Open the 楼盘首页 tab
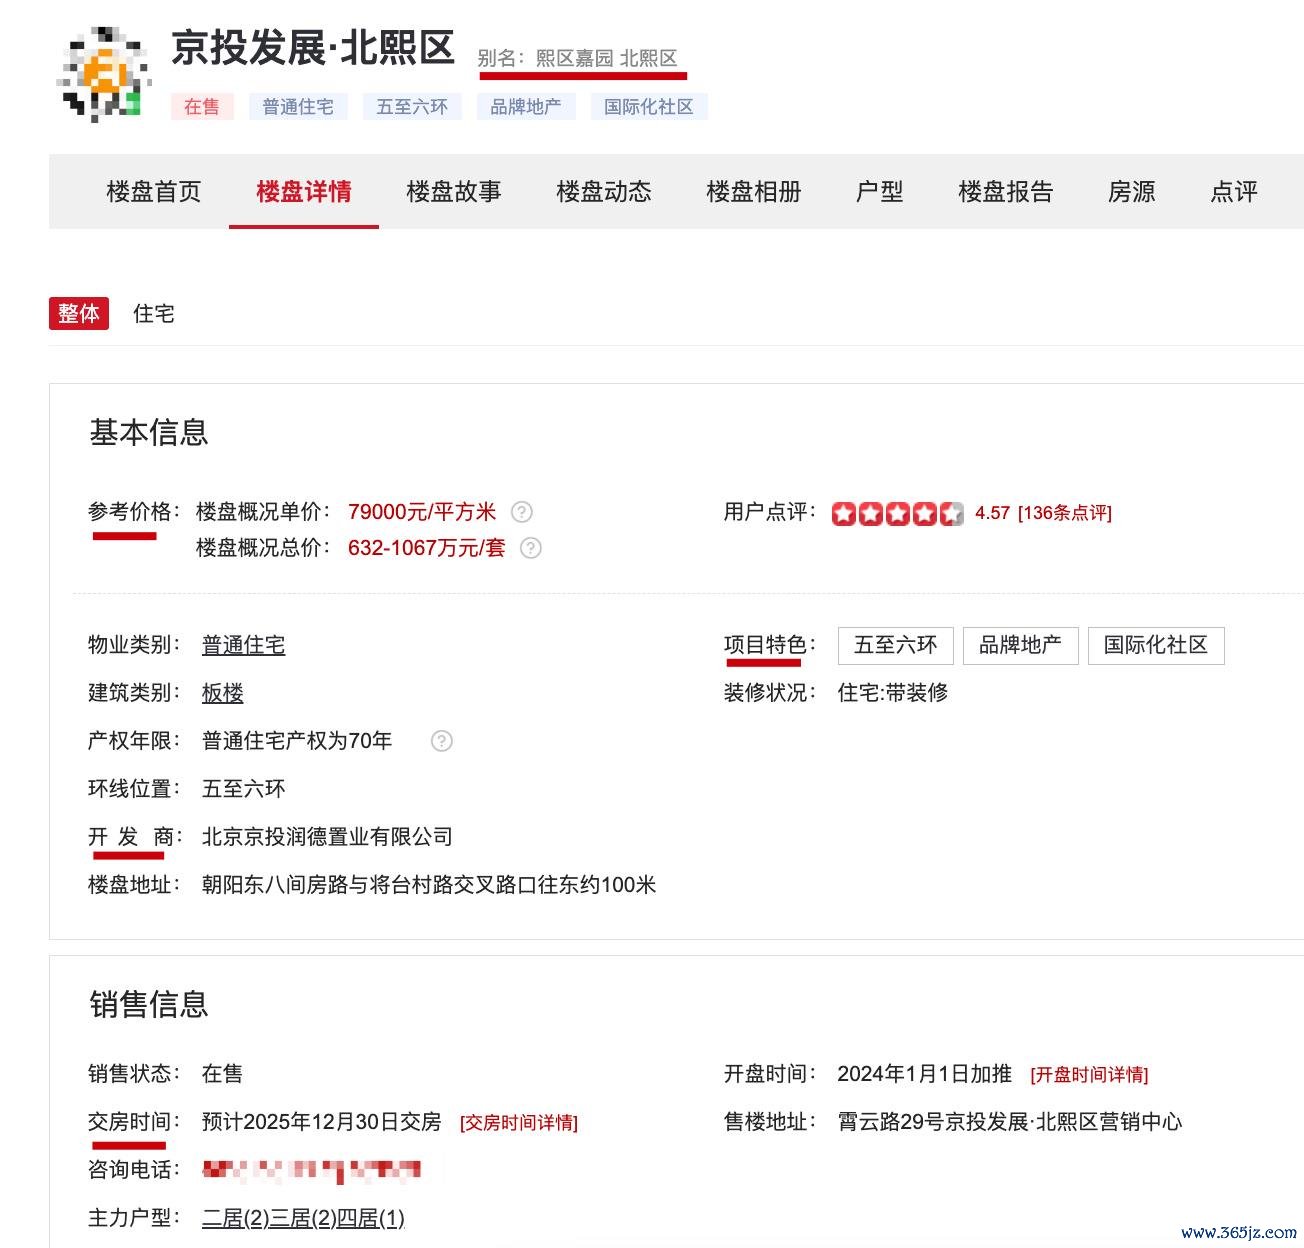Image resolution: width=1304 pixels, height=1248 pixels. [154, 192]
